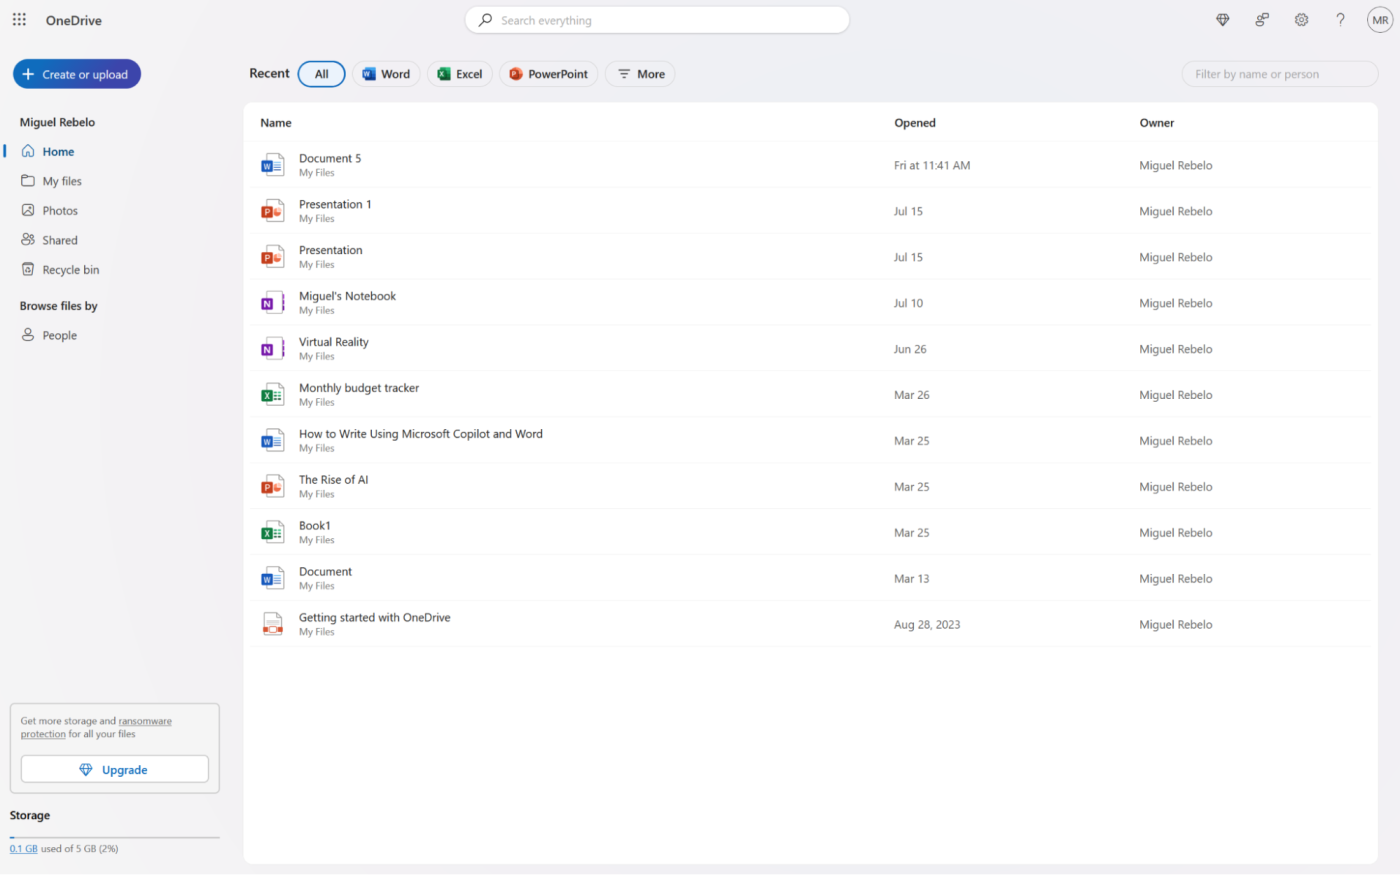
Task: Open the settings gear icon
Action: (x=1301, y=20)
